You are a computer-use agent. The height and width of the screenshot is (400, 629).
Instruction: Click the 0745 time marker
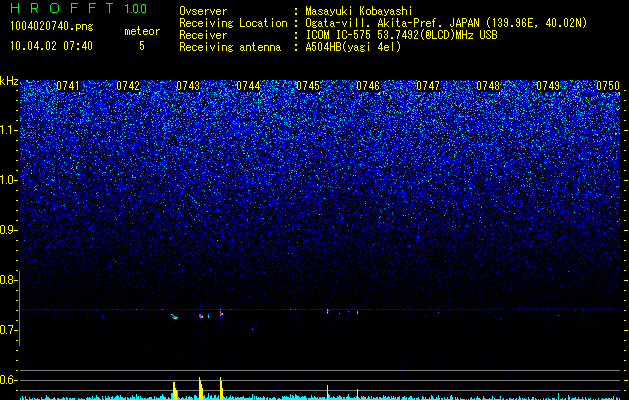point(308,86)
